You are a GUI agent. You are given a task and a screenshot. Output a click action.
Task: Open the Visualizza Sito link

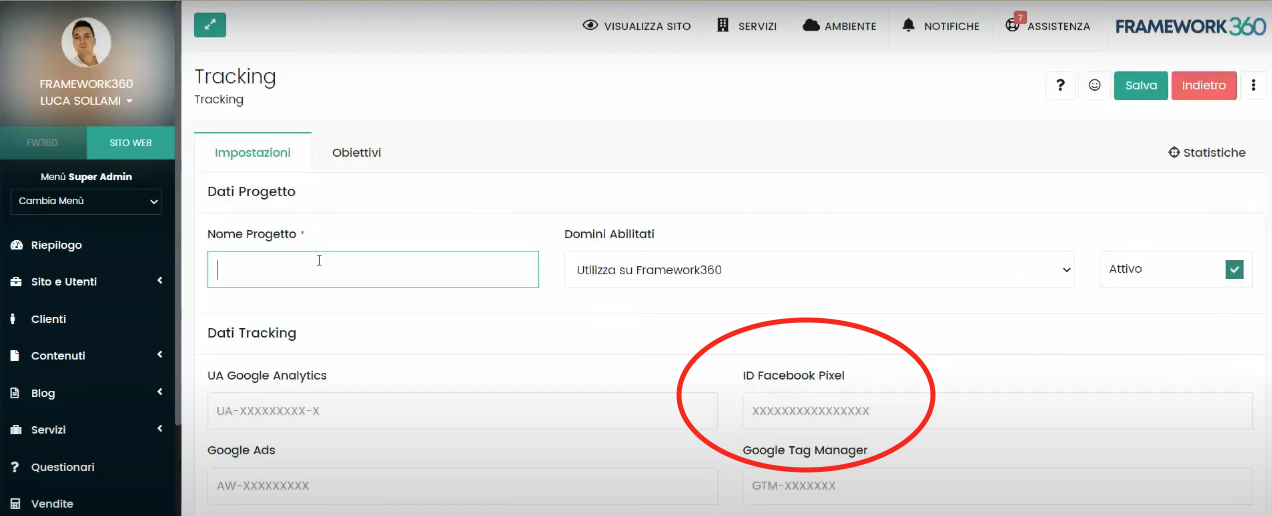tap(636, 26)
